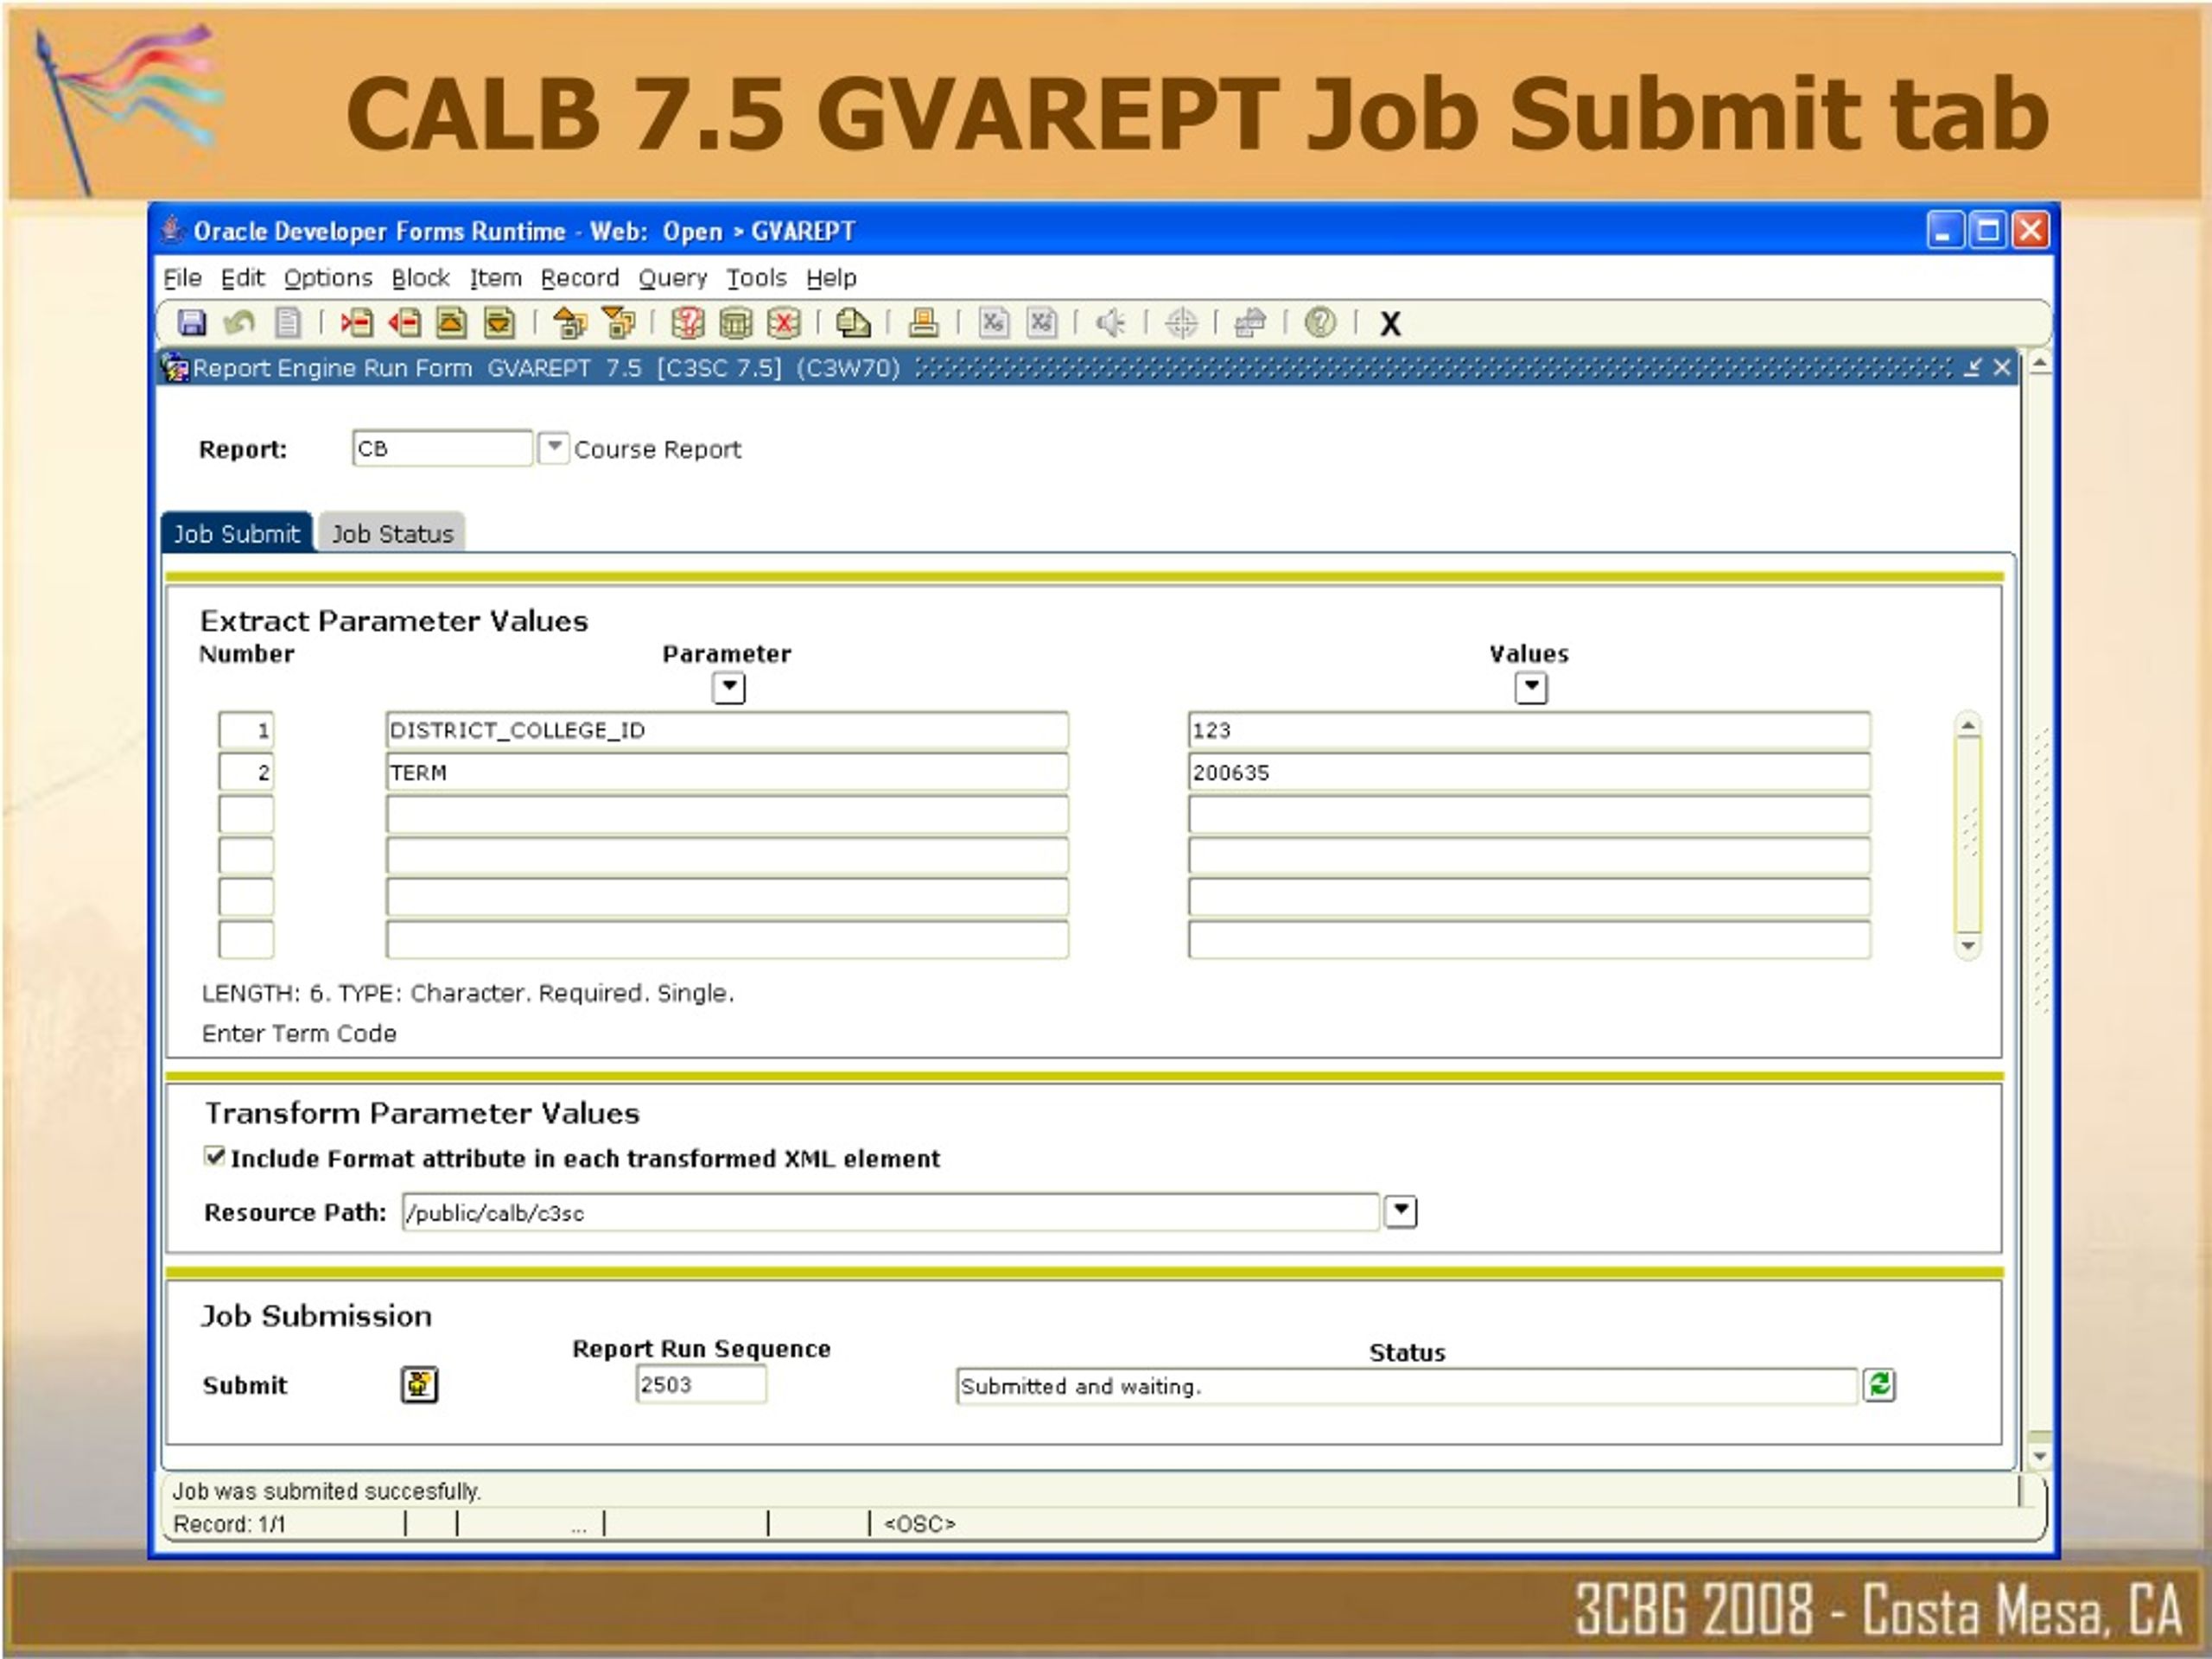Refresh job status with green icon
Image resolution: width=2212 pixels, height=1659 pixels.
point(1879,1385)
